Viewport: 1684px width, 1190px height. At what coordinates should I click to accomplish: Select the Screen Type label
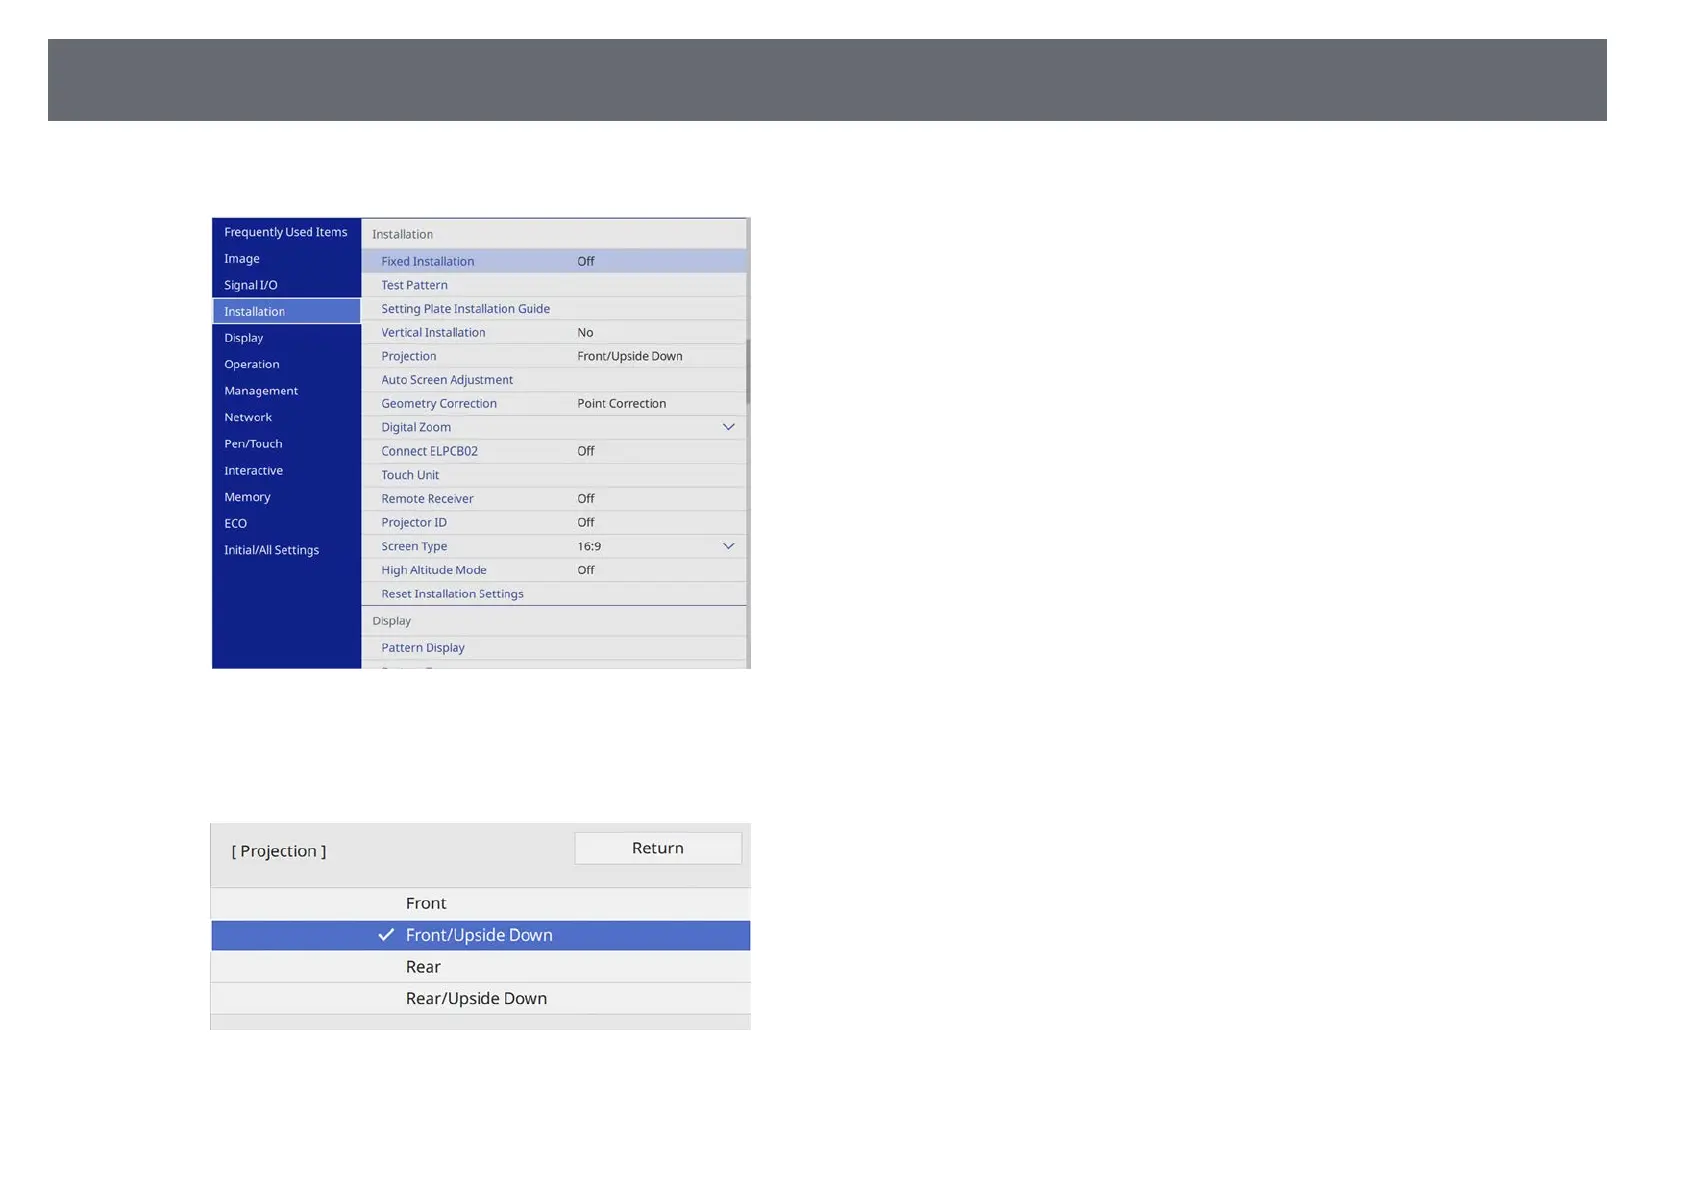414,546
